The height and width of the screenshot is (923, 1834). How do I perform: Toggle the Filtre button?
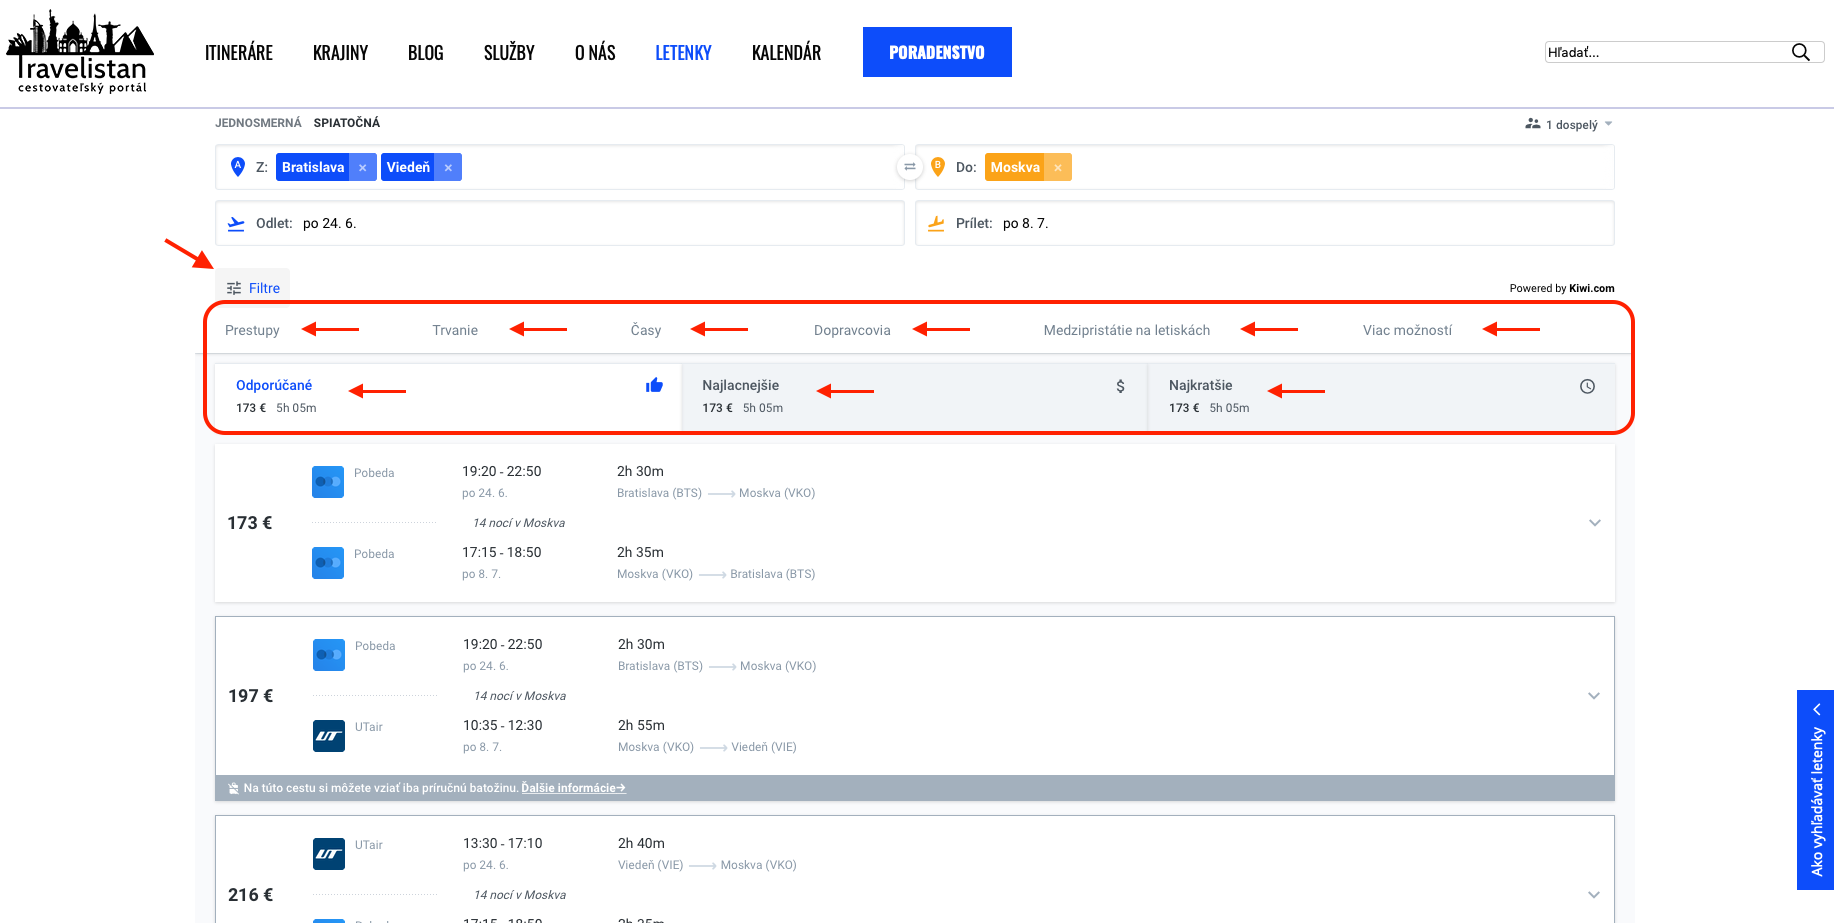253,287
